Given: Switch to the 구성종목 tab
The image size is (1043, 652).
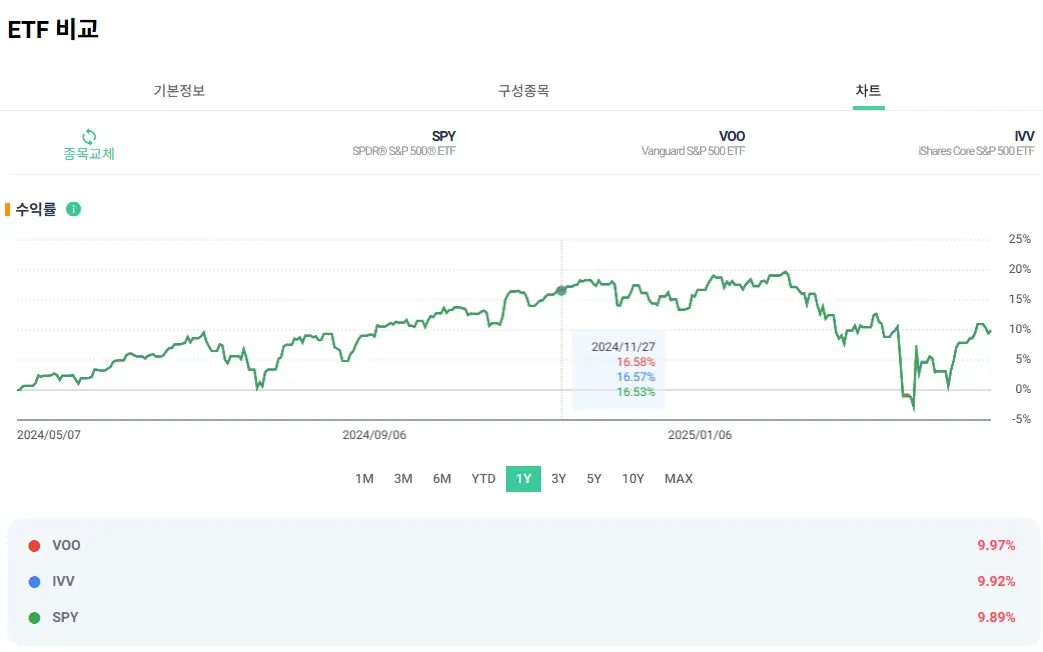Looking at the screenshot, I should click(523, 90).
